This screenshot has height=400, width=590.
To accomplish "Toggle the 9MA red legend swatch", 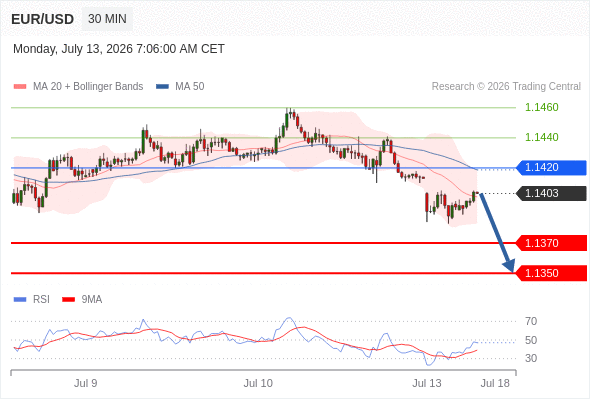I will pyautogui.click(x=68, y=300).
